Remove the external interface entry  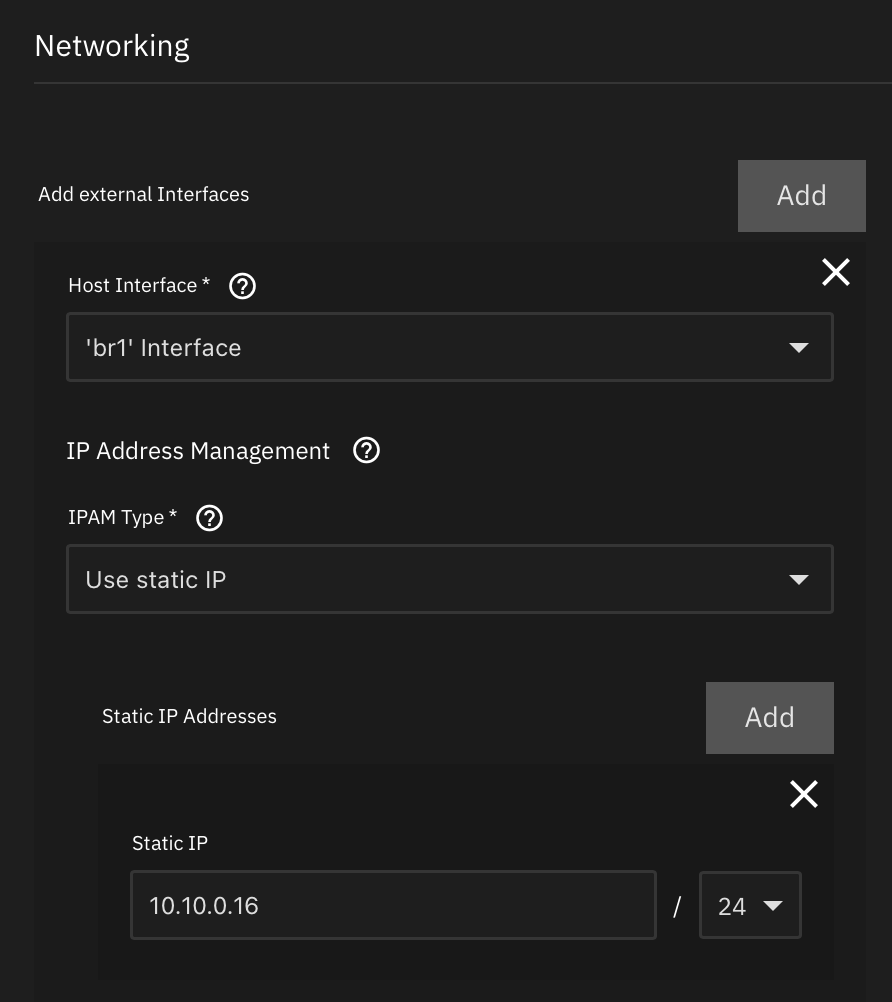[x=835, y=272]
